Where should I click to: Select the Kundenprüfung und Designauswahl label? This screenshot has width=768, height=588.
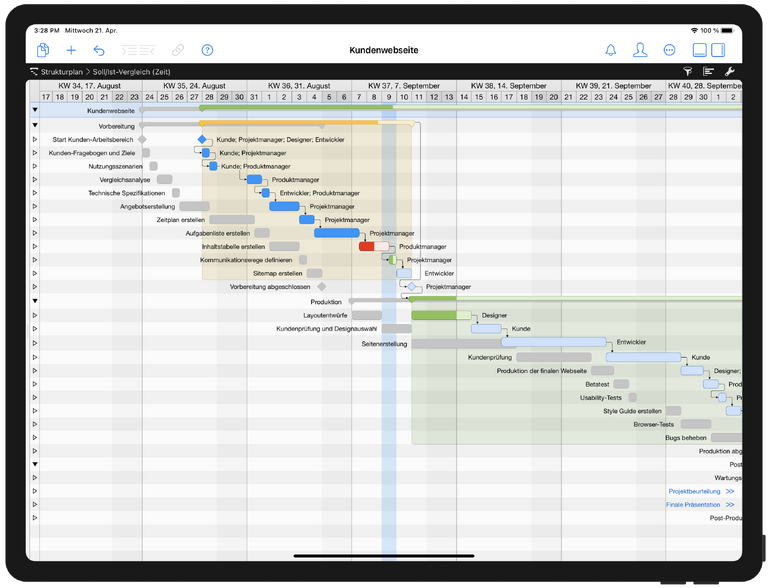click(x=327, y=329)
